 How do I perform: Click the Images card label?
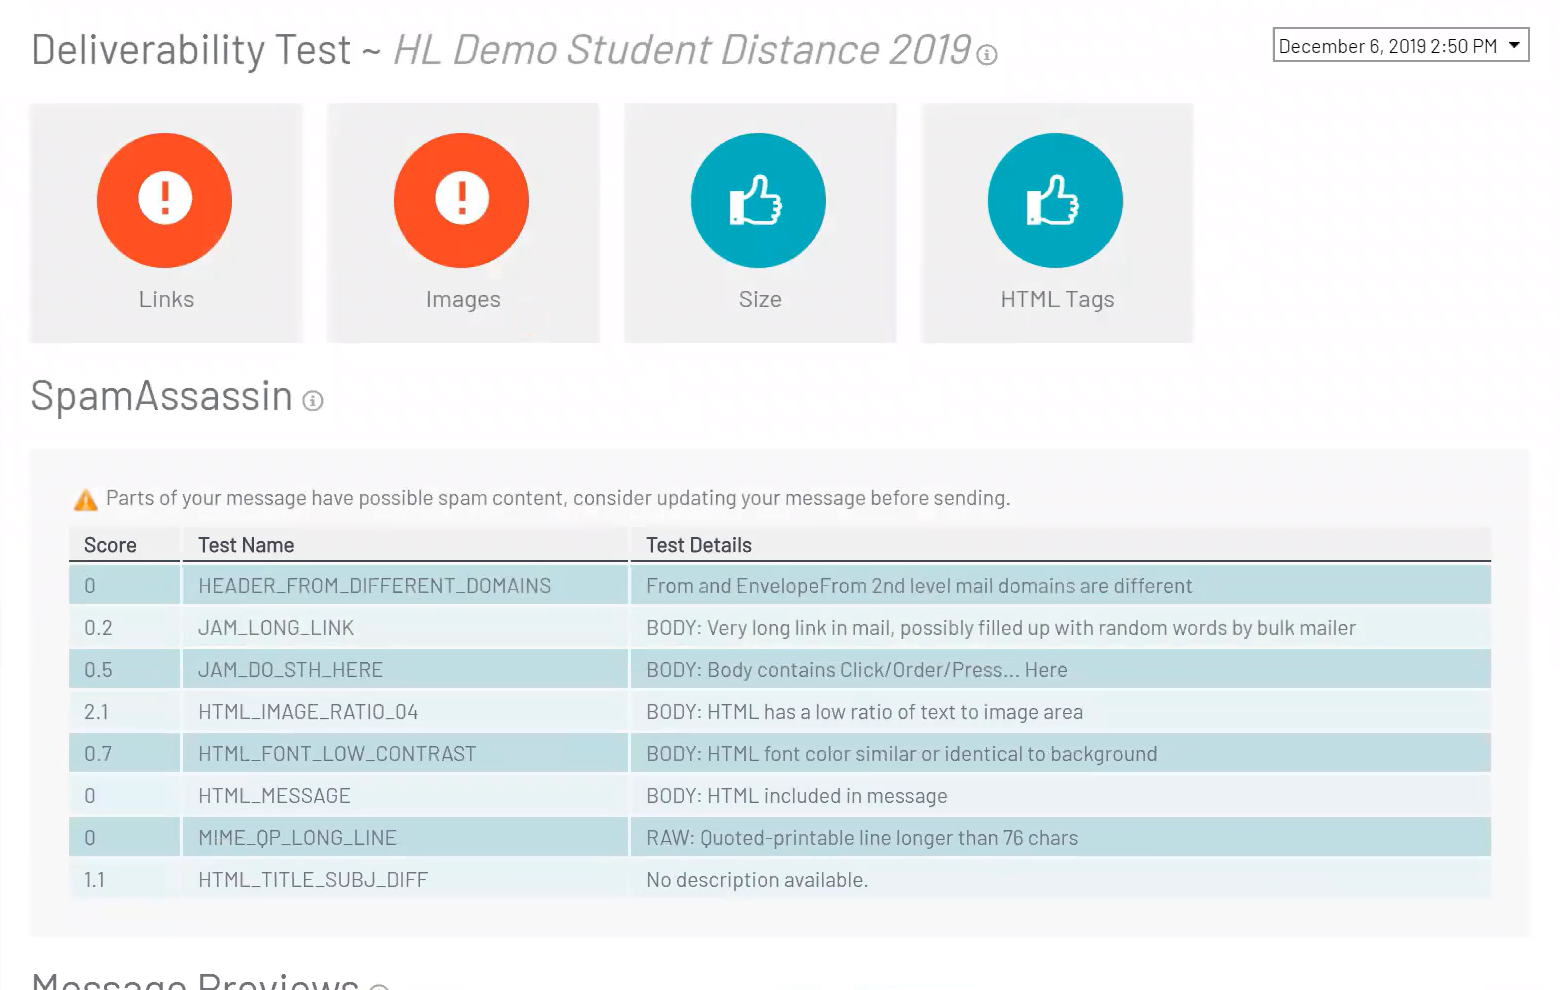tap(463, 299)
